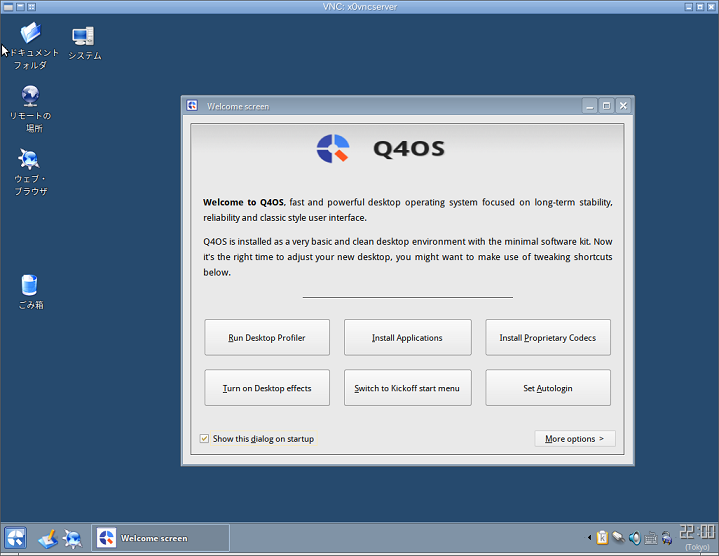The image size is (719, 556).
Task: Select the ごみ箱 trash icon
Action: coord(30,292)
